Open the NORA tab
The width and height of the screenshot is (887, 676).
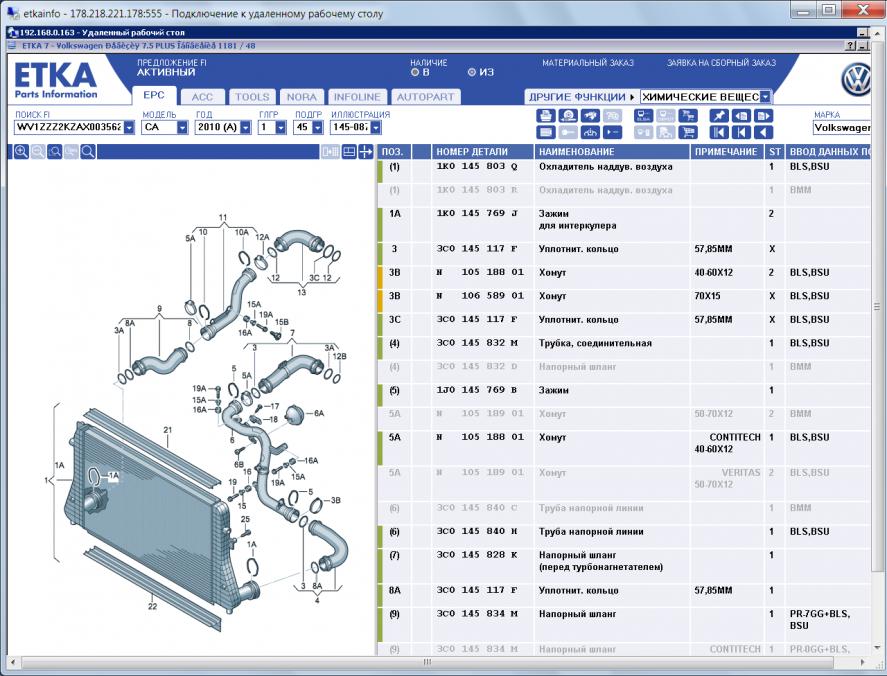(302, 97)
